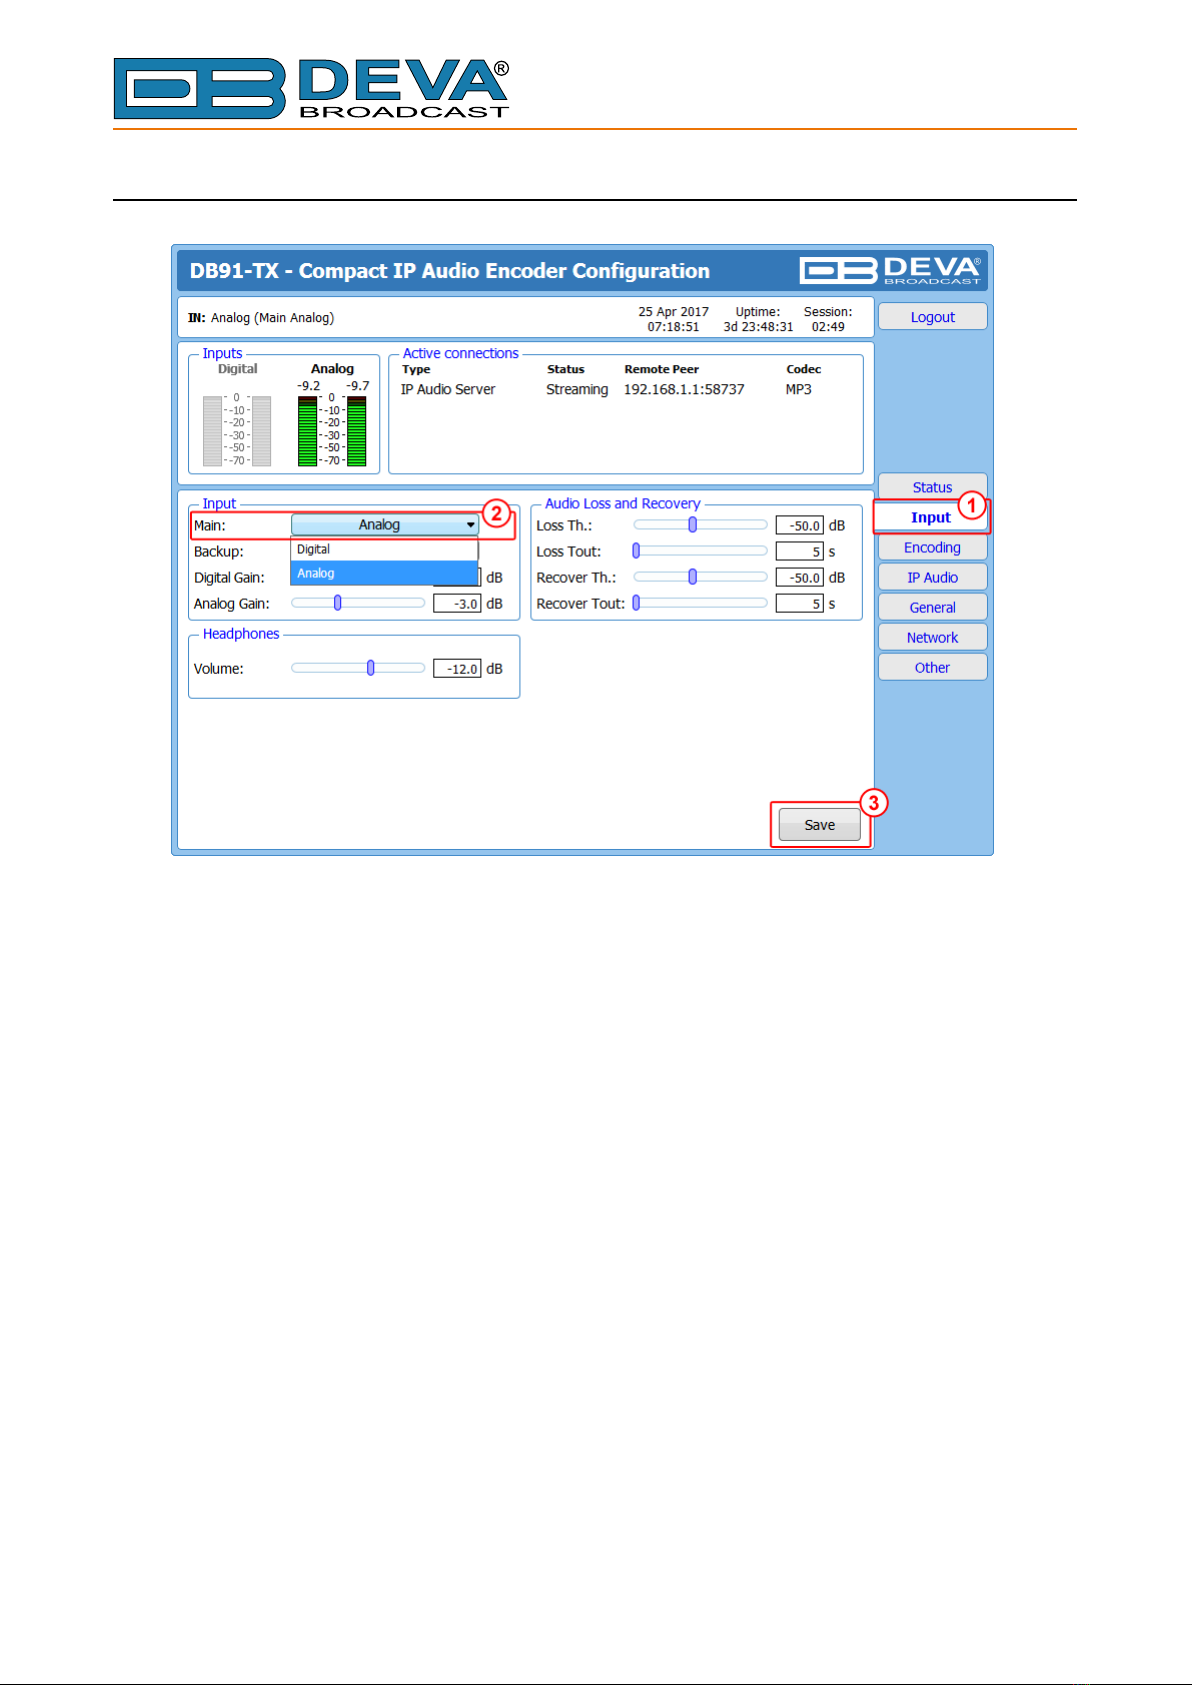Image resolution: width=1192 pixels, height=1685 pixels.
Task: Adjust the Recover Th. slider handle
Action: coord(692,577)
